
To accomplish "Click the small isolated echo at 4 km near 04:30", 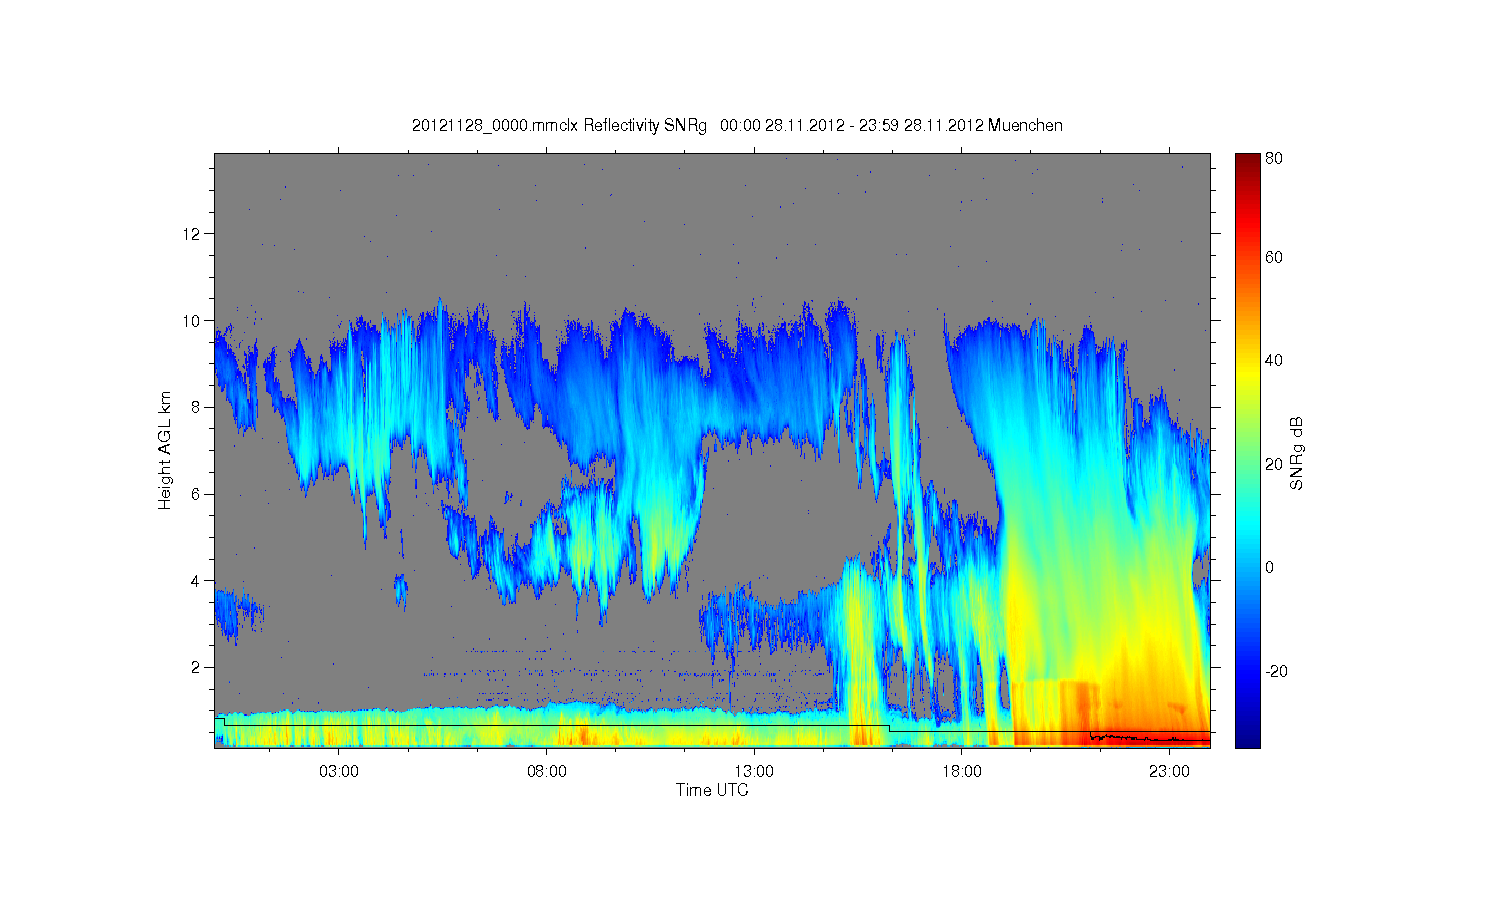I will (400, 591).
